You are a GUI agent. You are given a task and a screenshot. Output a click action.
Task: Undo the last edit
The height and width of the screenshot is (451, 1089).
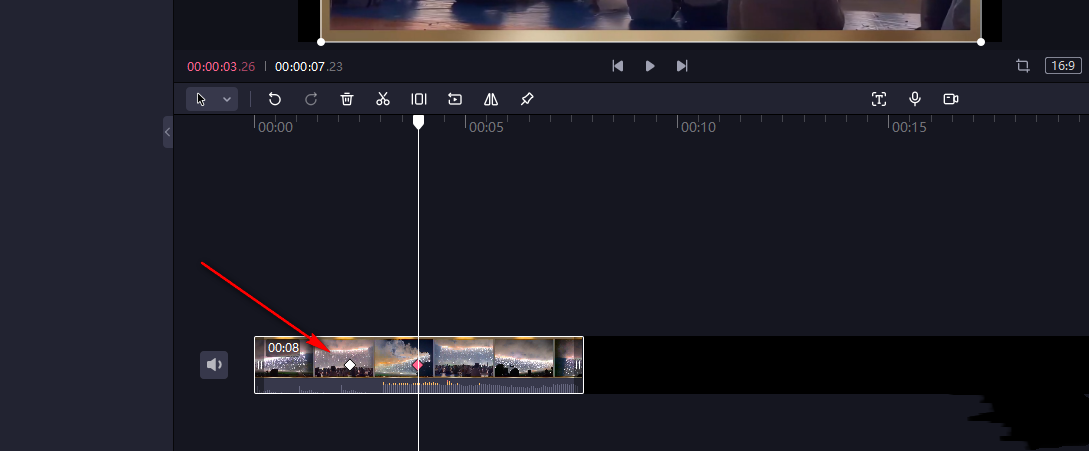tap(275, 99)
